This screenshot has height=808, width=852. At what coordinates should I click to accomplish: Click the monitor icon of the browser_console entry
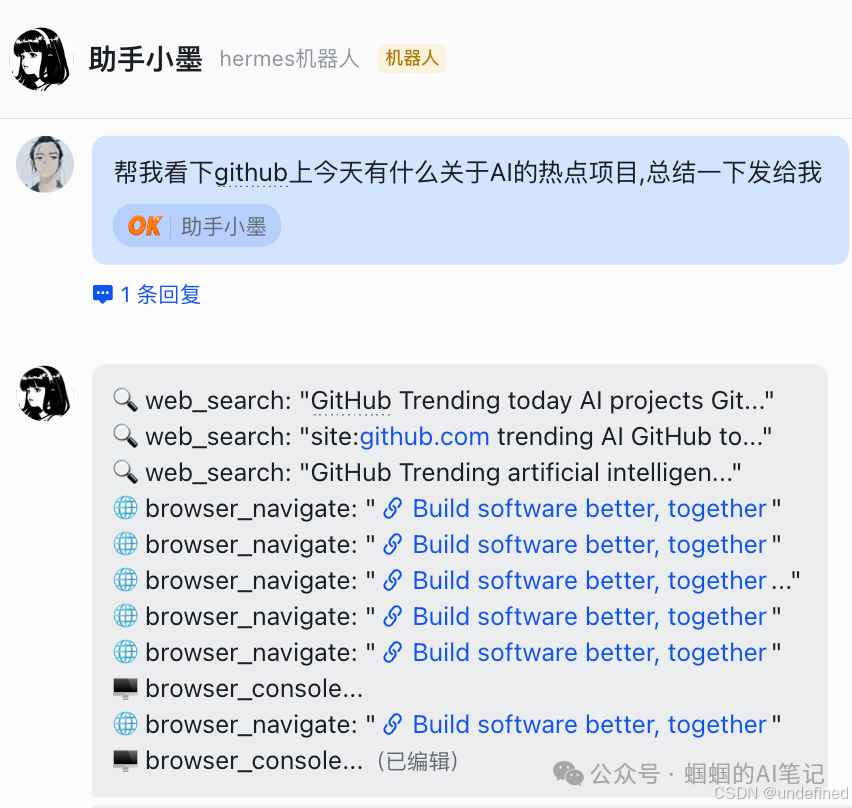(124, 688)
